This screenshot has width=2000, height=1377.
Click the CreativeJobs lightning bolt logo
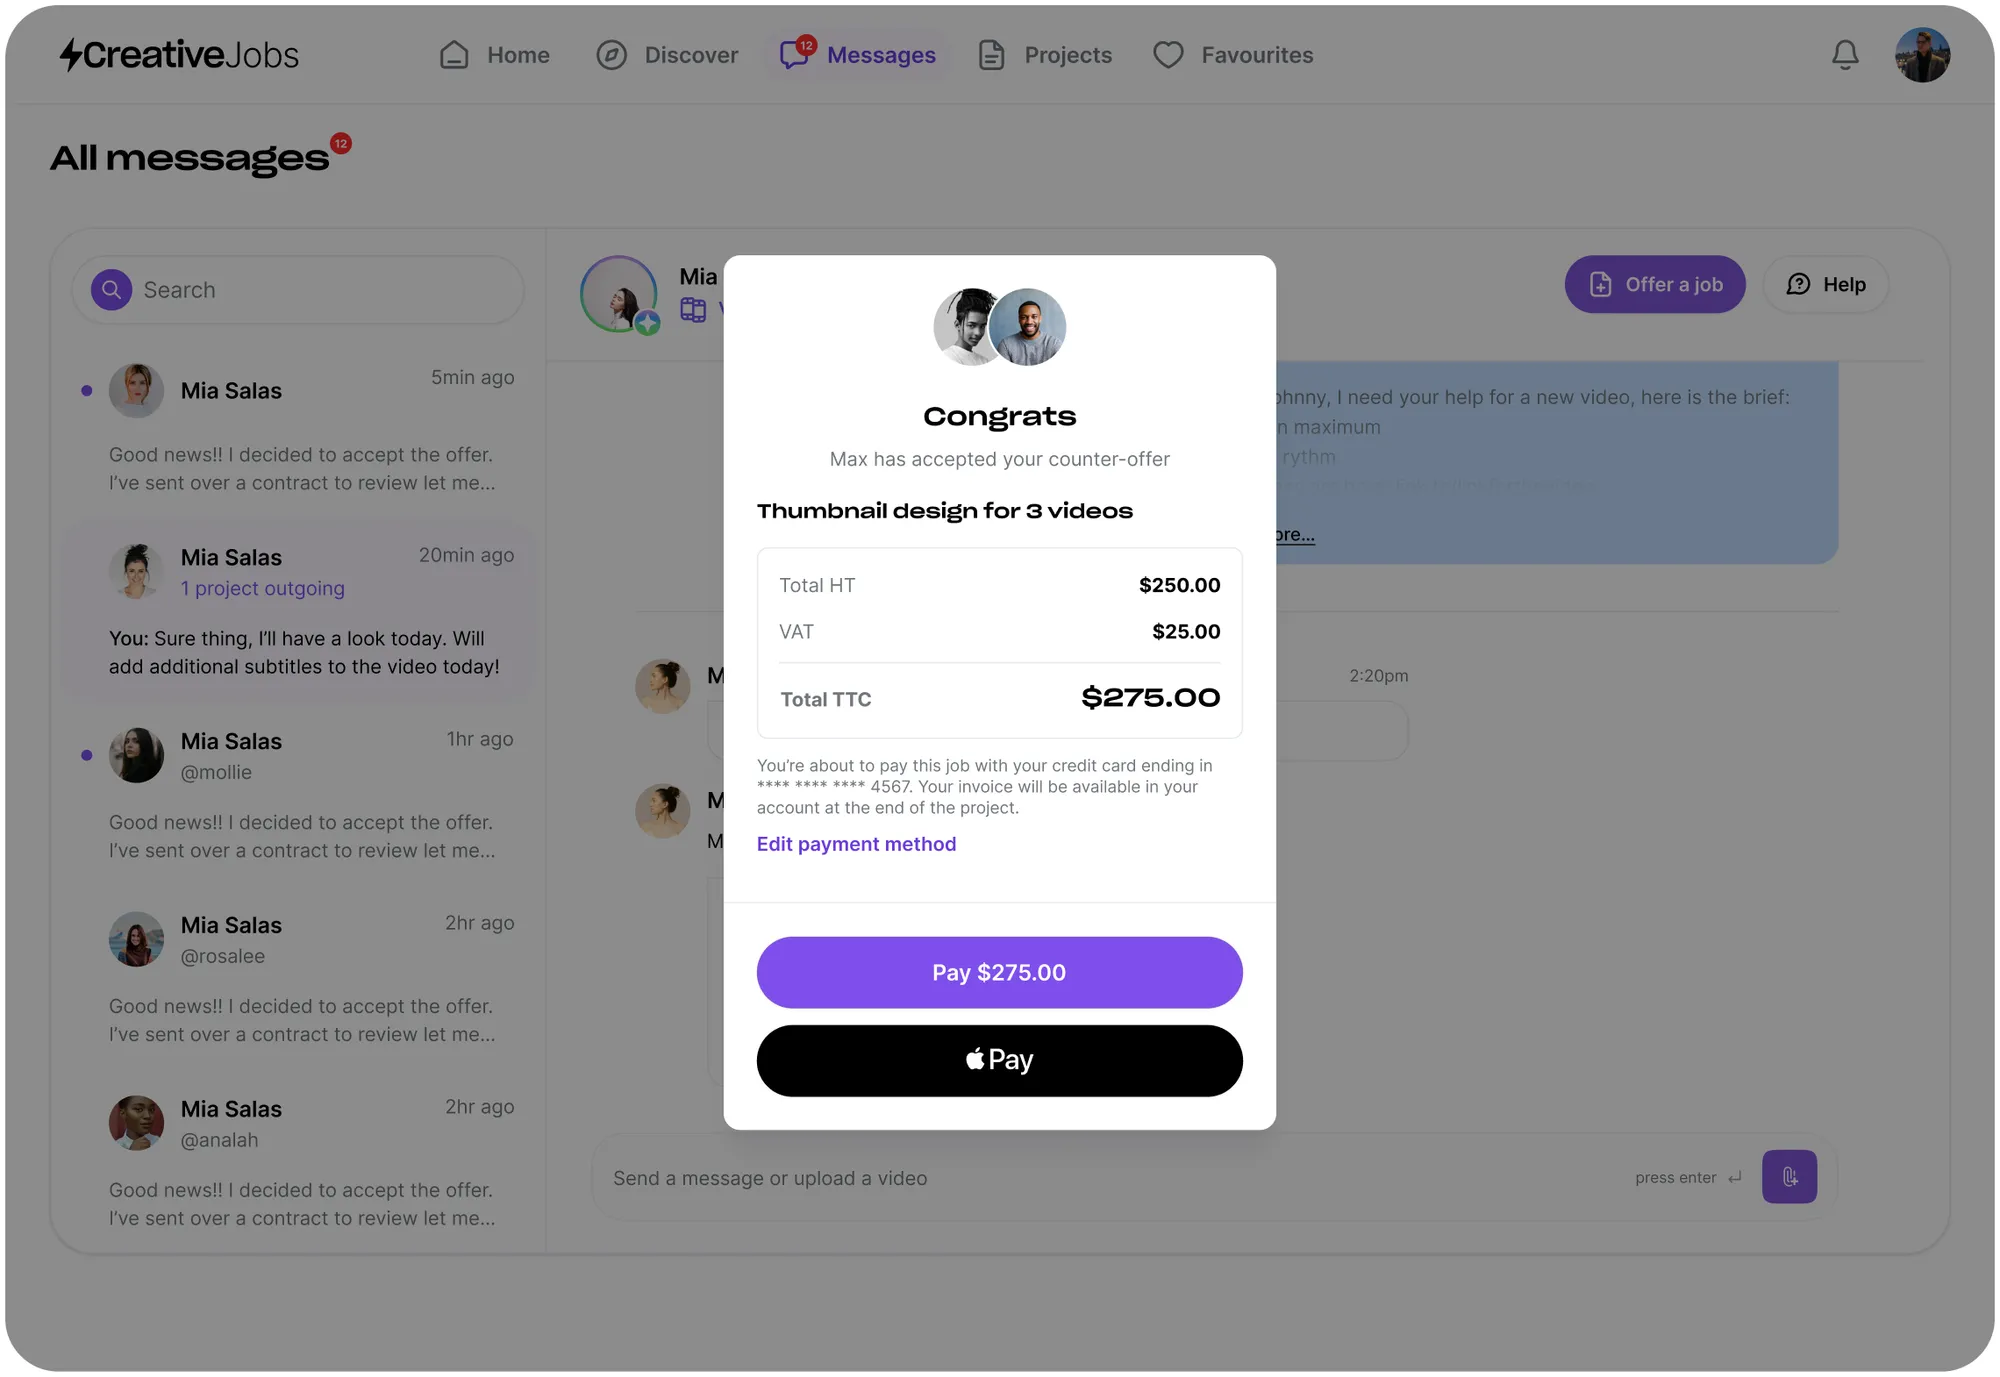tap(70, 55)
